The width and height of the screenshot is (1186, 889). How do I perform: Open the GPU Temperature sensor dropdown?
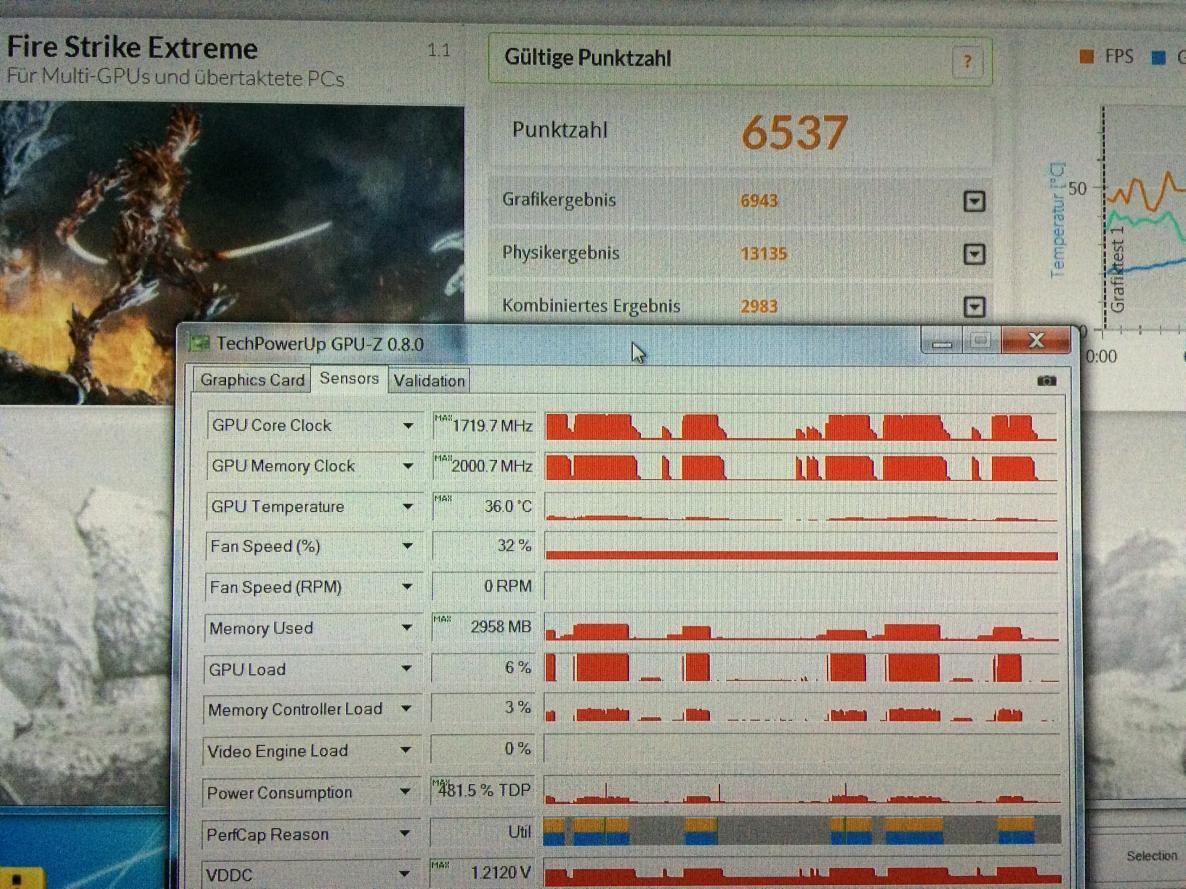click(408, 506)
